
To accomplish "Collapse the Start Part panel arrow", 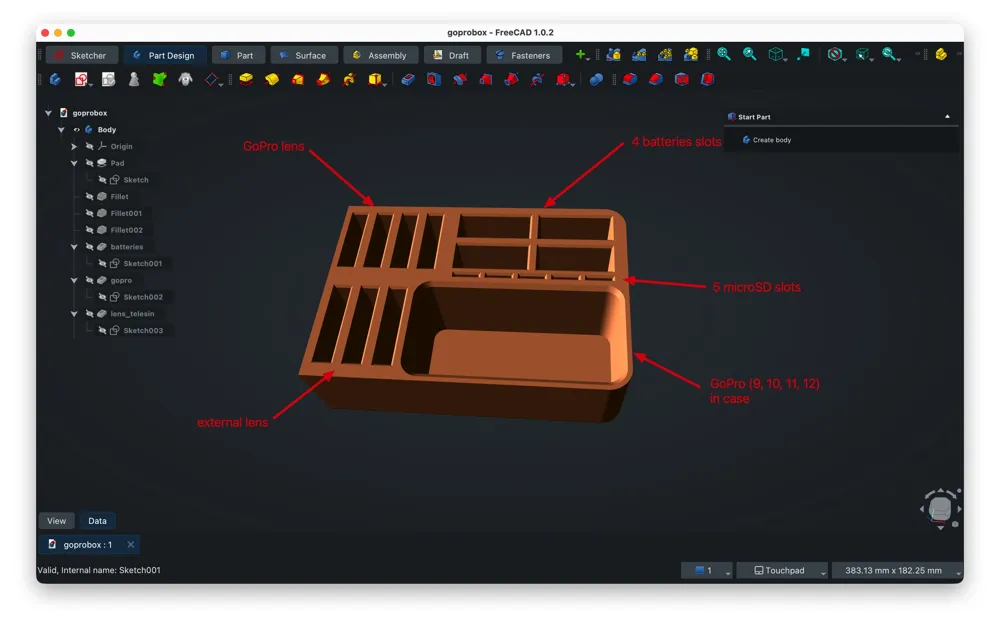I will (948, 117).
